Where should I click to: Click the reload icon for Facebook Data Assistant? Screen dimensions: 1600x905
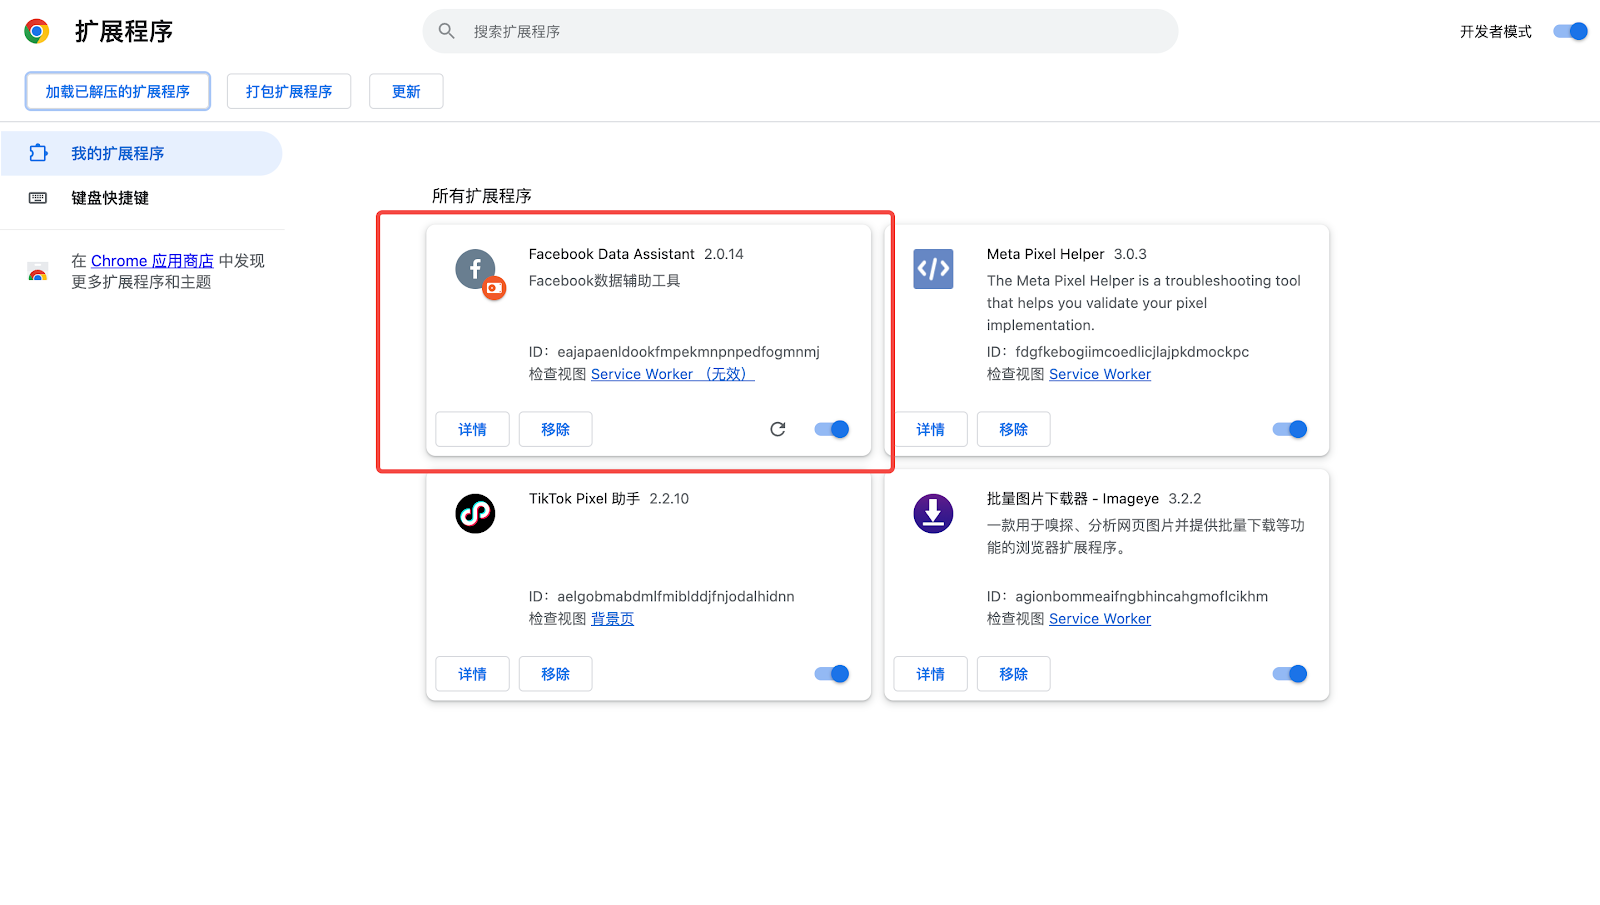pos(778,429)
